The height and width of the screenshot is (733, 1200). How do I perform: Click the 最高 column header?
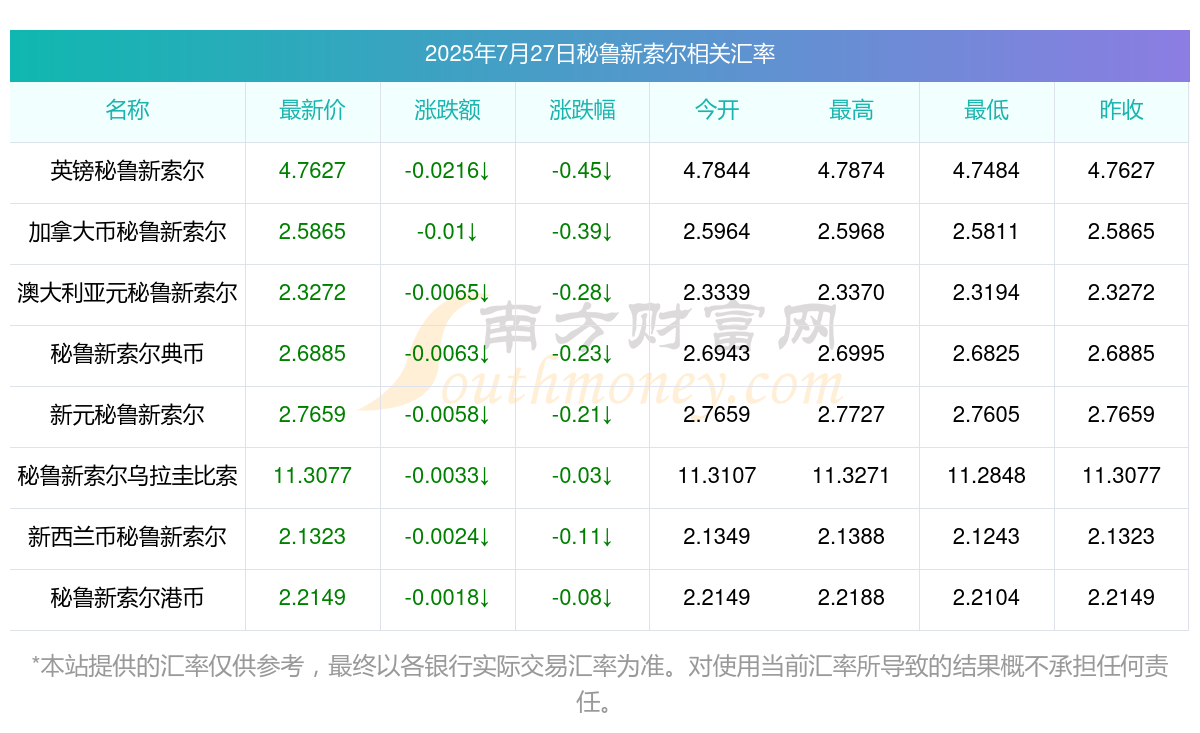pyautogui.click(x=851, y=110)
